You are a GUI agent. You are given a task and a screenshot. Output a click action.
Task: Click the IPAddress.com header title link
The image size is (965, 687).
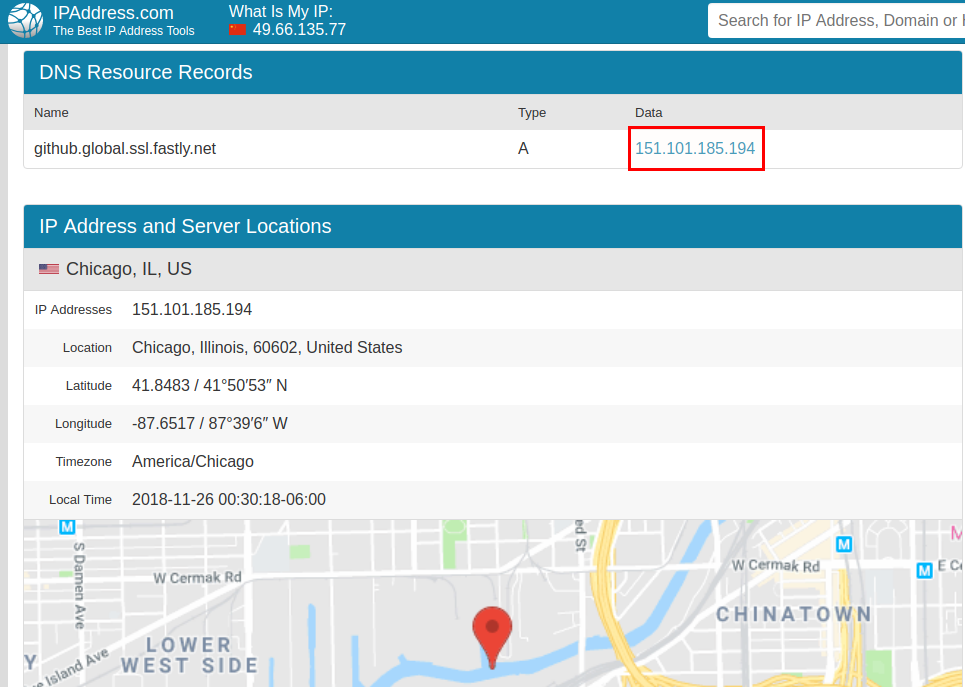click(113, 13)
